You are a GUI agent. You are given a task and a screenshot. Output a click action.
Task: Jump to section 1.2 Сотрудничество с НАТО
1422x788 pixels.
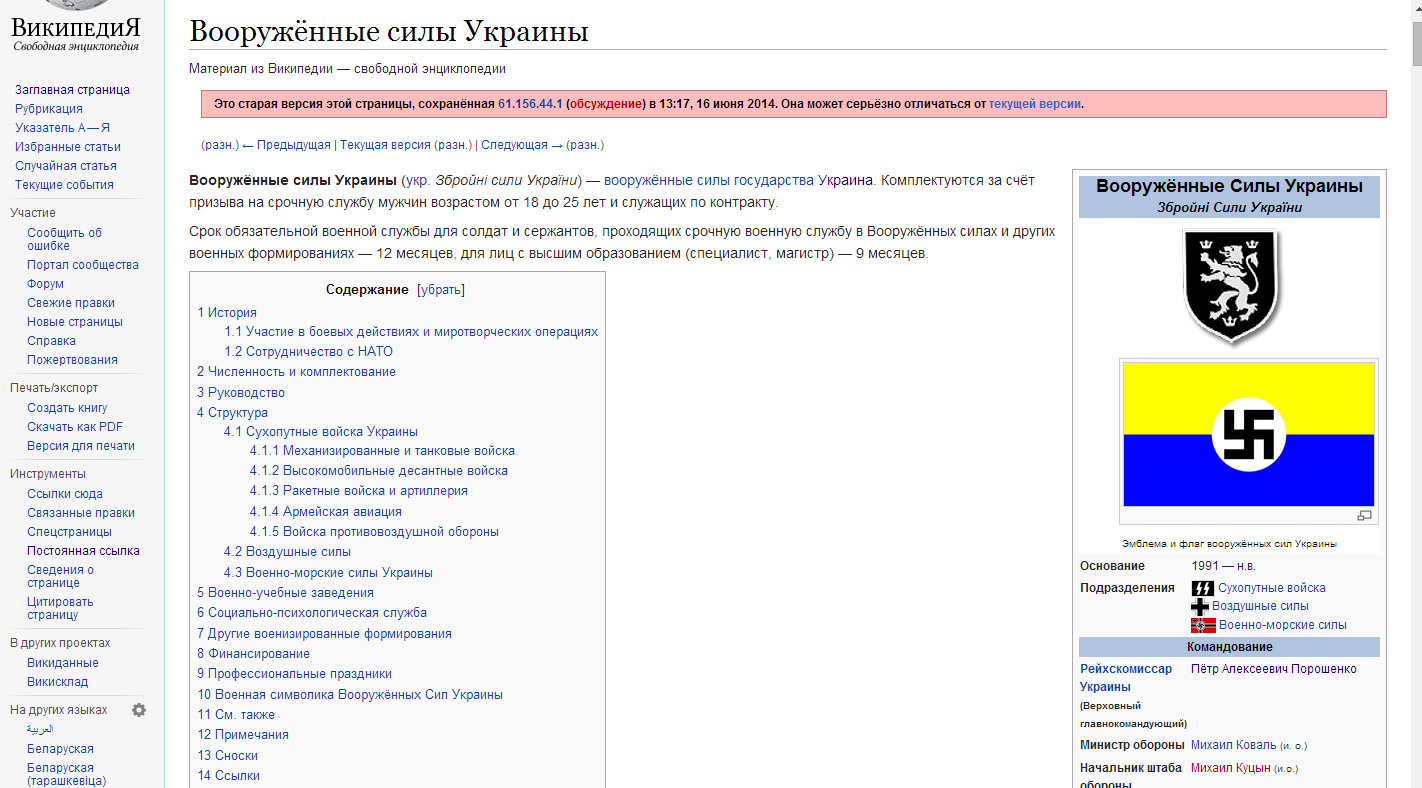point(309,352)
